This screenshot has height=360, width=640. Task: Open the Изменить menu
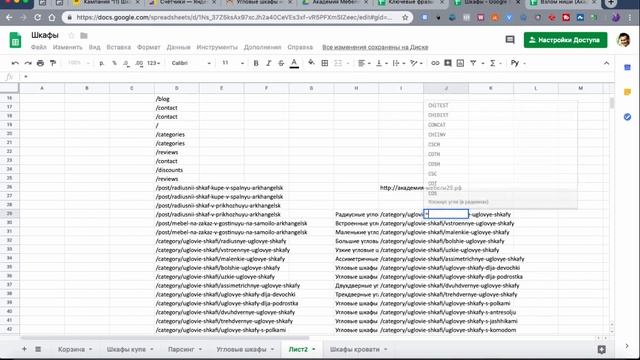coord(67,47)
